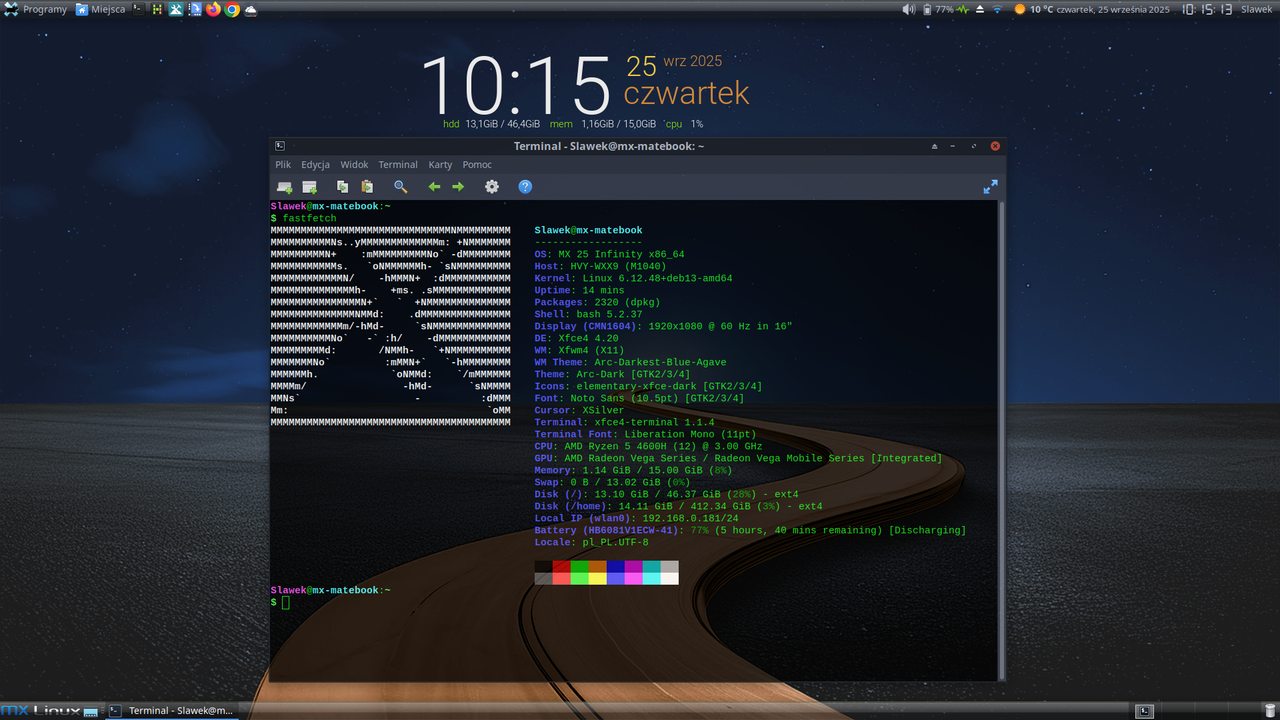Open the Slawek user menu
The image size is (1280, 720).
(x=1257, y=9)
